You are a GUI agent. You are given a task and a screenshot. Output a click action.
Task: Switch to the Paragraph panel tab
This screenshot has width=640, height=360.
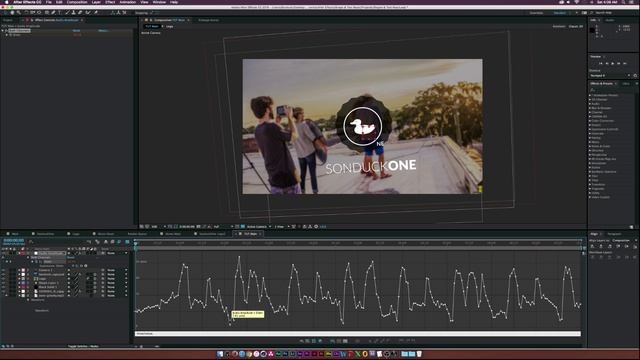pos(614,234)
